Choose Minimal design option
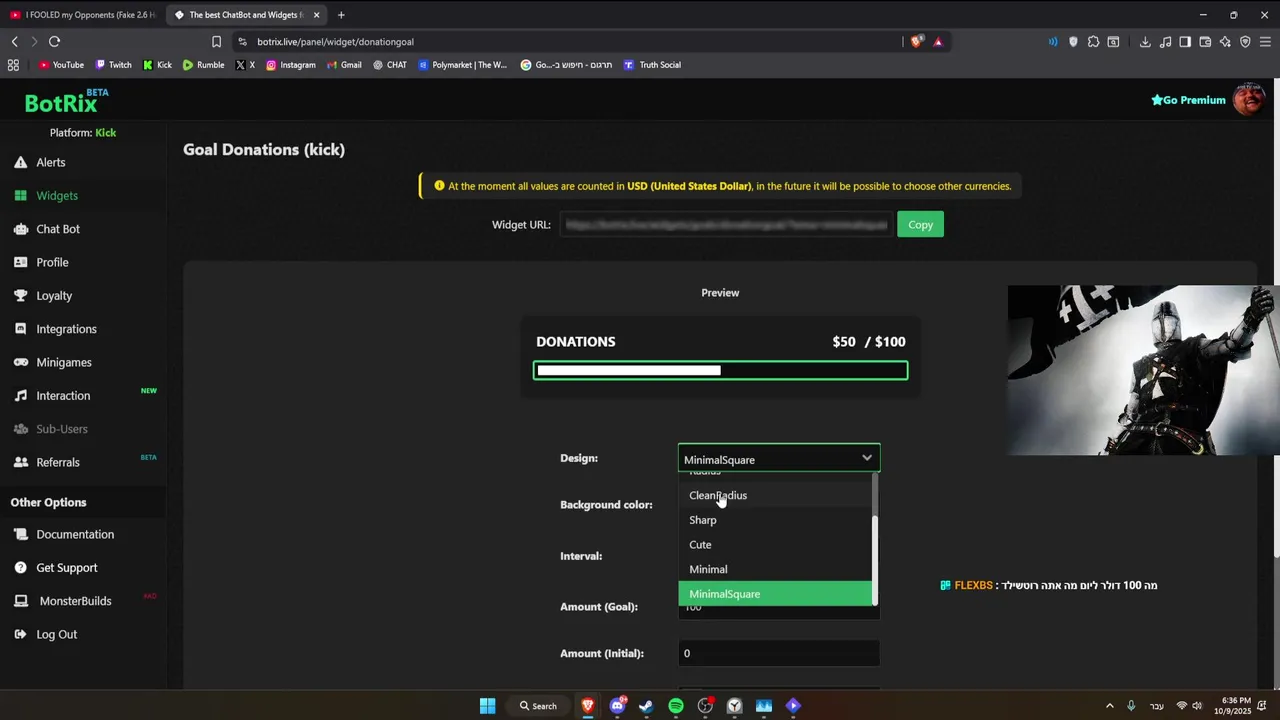Image resolution: width=1280 pixels, height=720 pixels. 775,569
